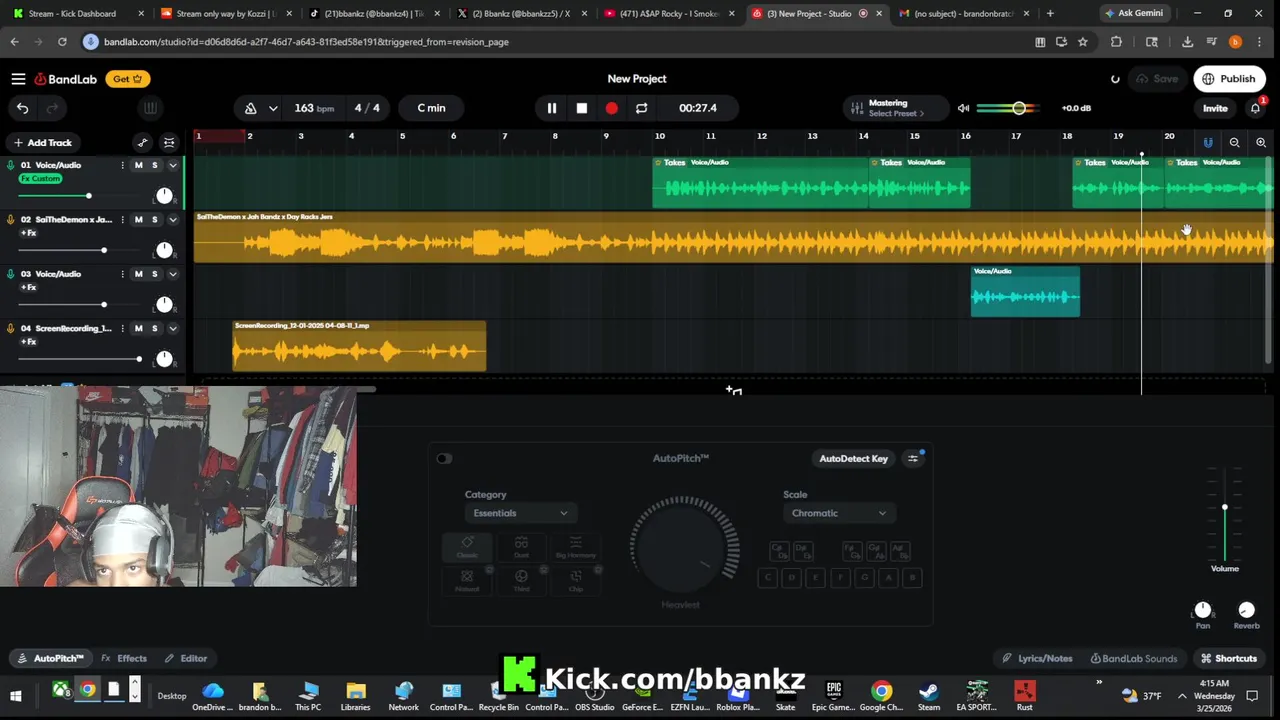Toggle the cycle loop button
Image resolution: width=1280 pixels, height=720 pixels.
click(641, 108)
